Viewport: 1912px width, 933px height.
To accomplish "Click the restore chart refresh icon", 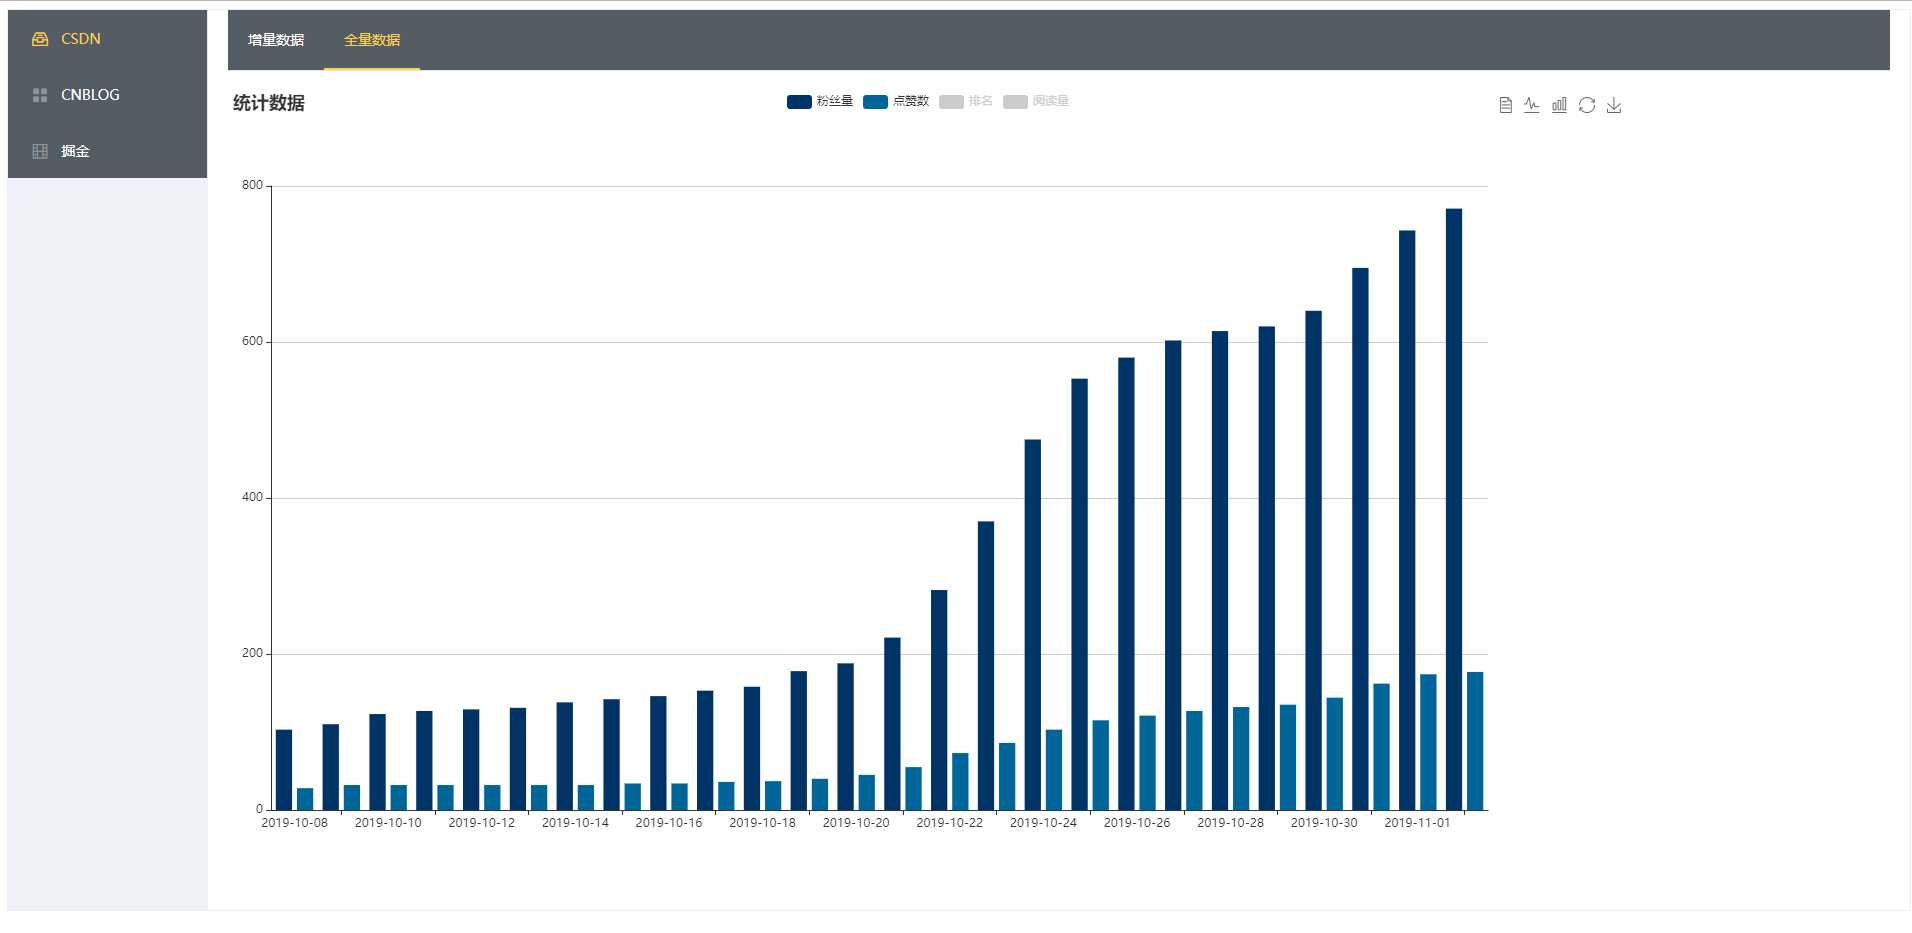I will pyautogui.click(x=1587, y=105).
